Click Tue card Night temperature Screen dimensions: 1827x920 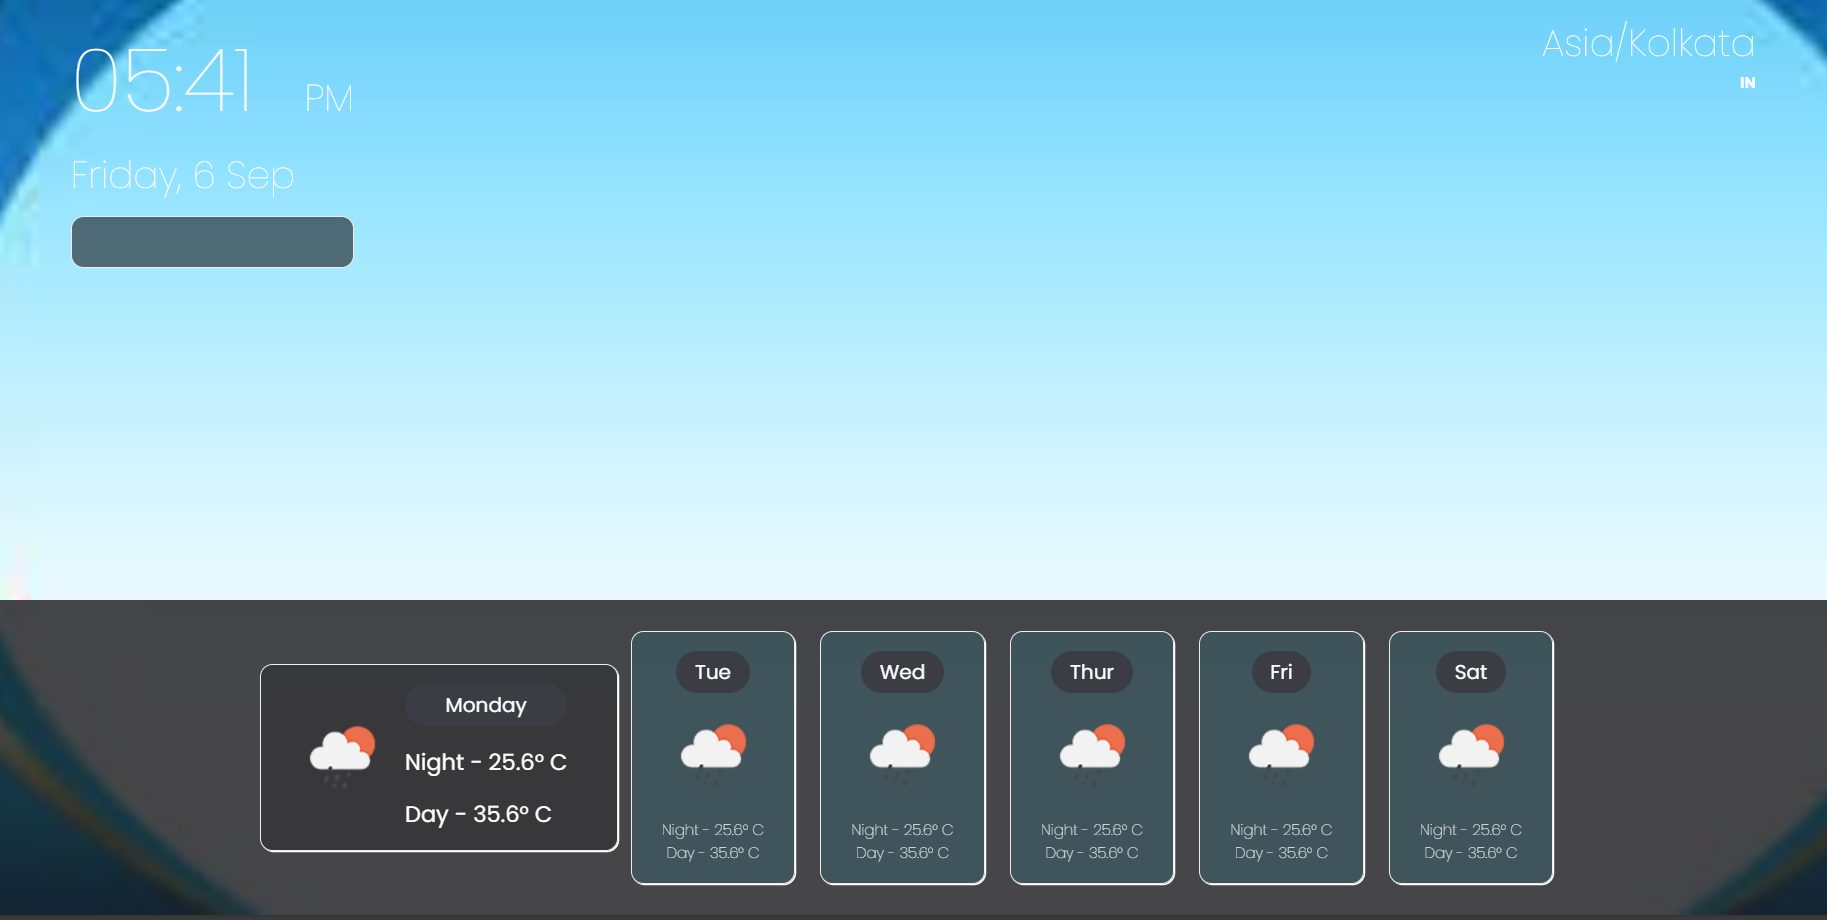pos(713,830)
